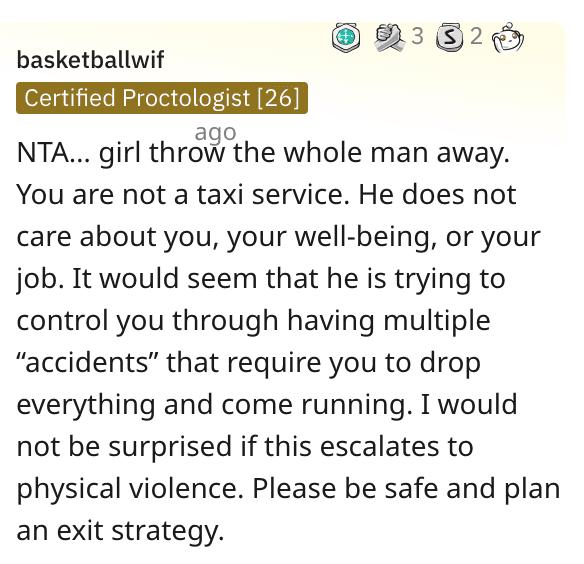Click the Helpful award count of 3
Viewport: 584px width, 564px height.
418,37
